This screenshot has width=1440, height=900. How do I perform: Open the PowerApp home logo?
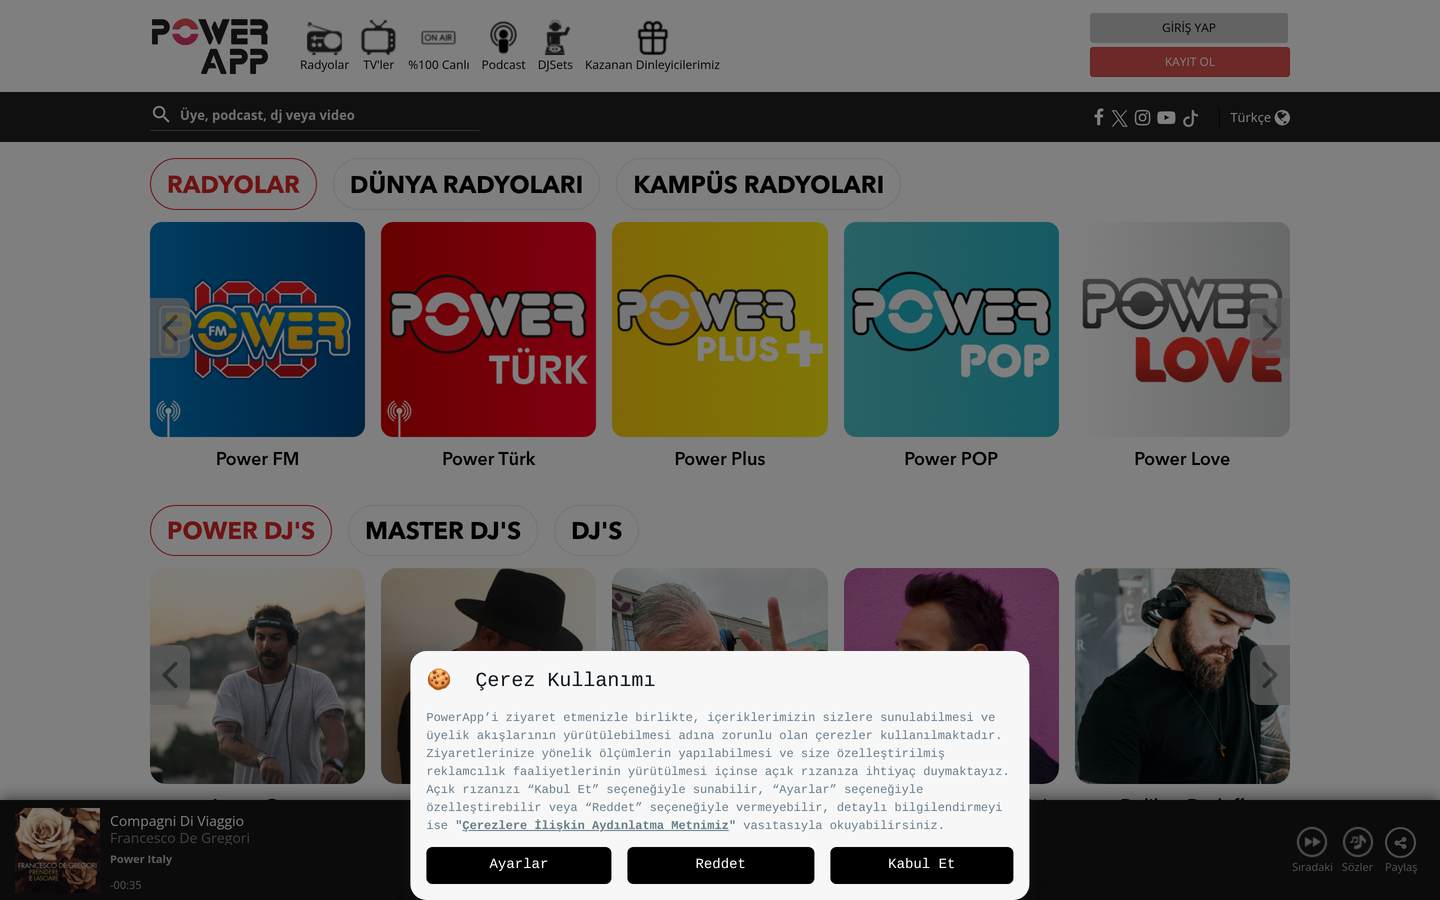pos(210,46)
